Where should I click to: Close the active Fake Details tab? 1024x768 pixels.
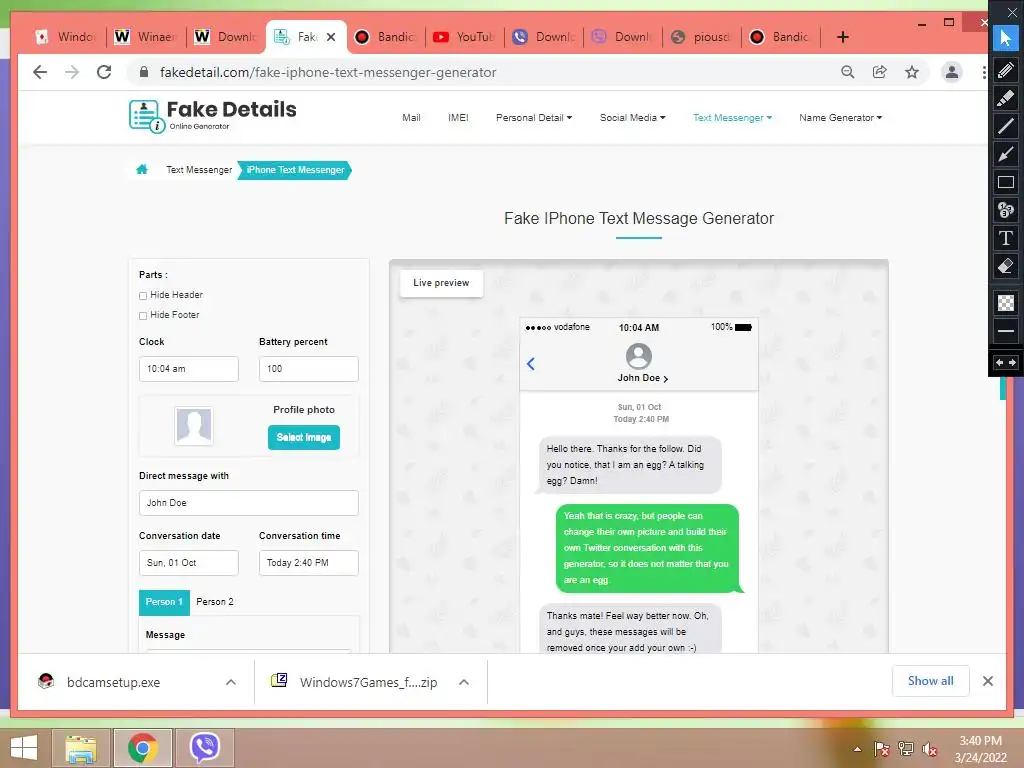tap(331, 37)
